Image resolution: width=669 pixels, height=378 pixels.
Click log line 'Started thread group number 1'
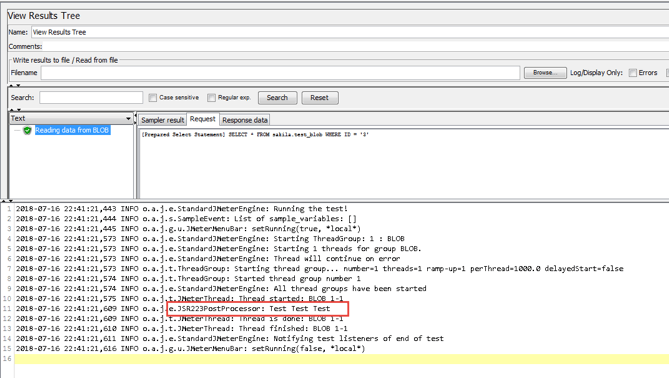[188, 278]
